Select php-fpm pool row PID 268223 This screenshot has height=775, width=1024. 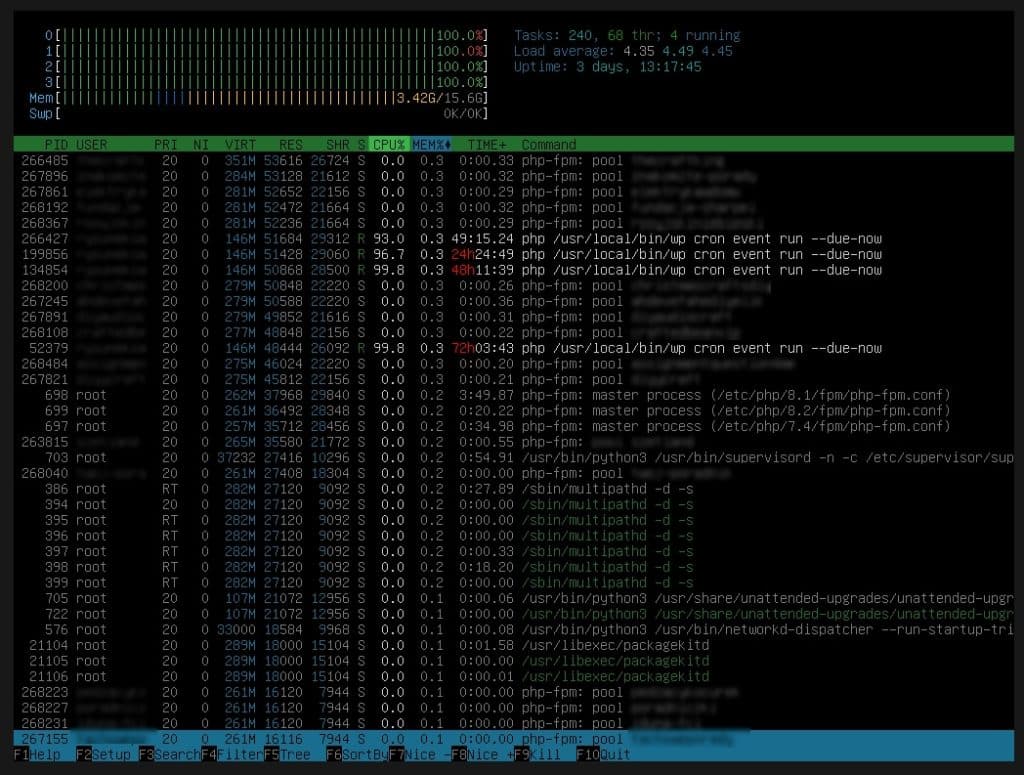513,692
